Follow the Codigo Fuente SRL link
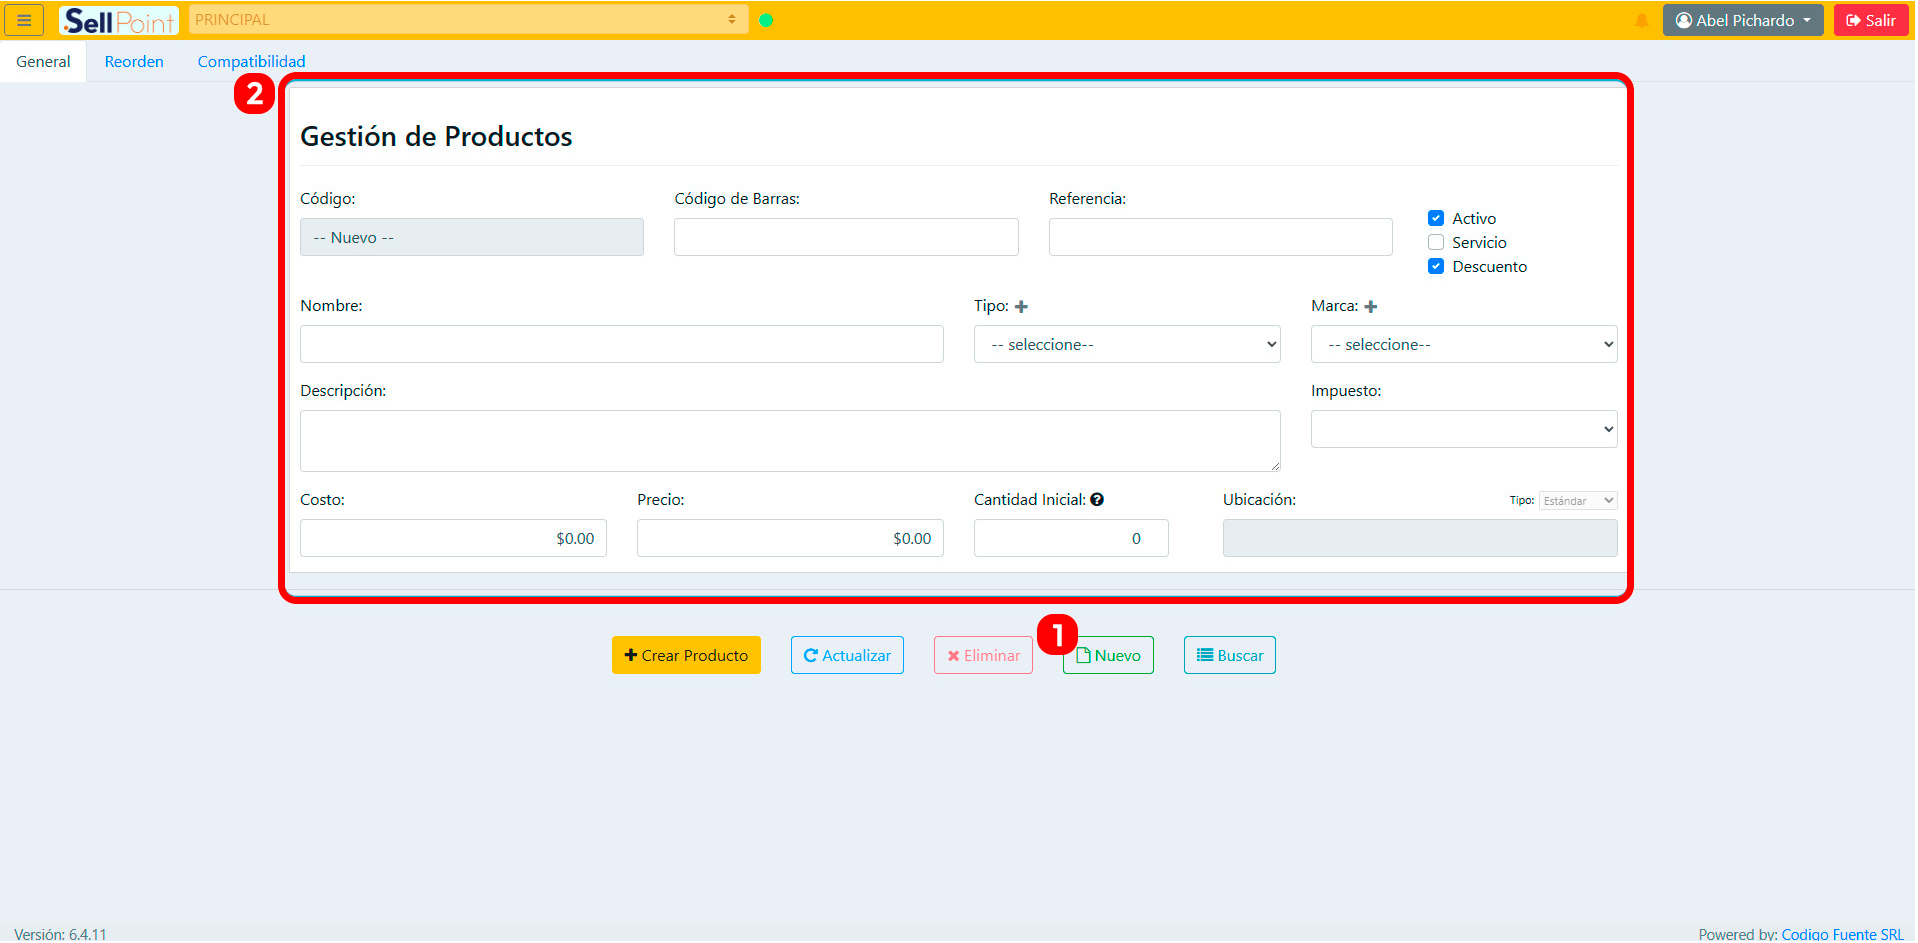1918x943 pixels. [1842, 934]
